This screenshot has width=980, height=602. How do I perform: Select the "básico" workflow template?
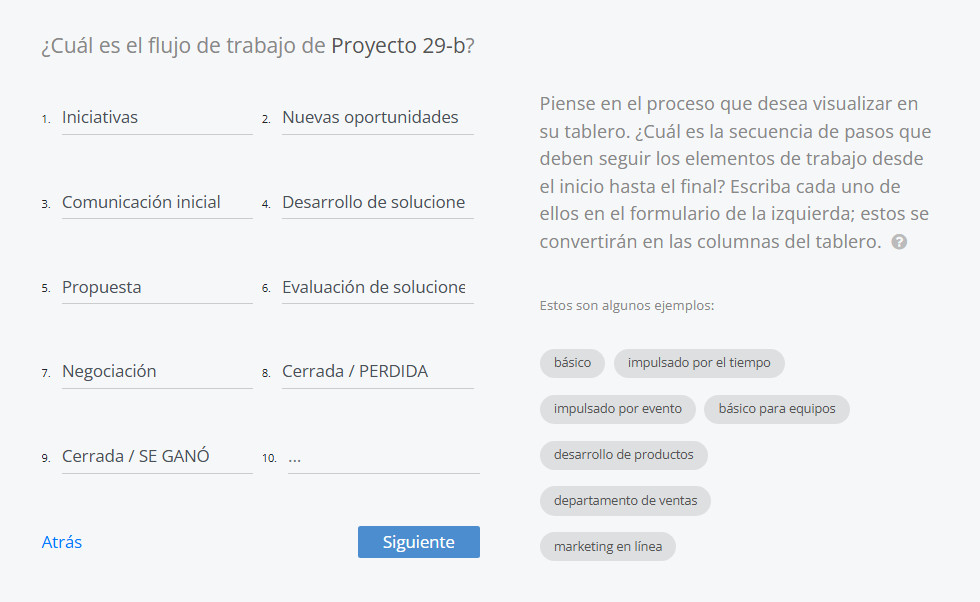(572, 363)
